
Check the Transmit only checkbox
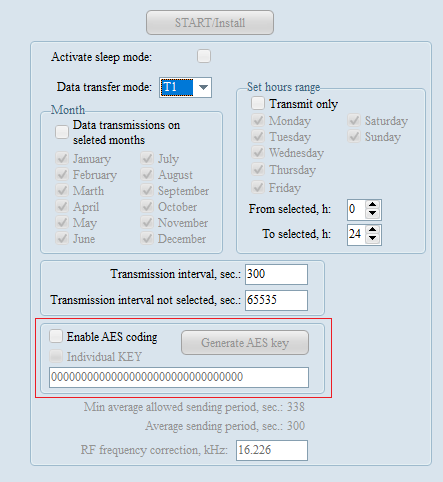pyautogui.click(x=258, y=103)
